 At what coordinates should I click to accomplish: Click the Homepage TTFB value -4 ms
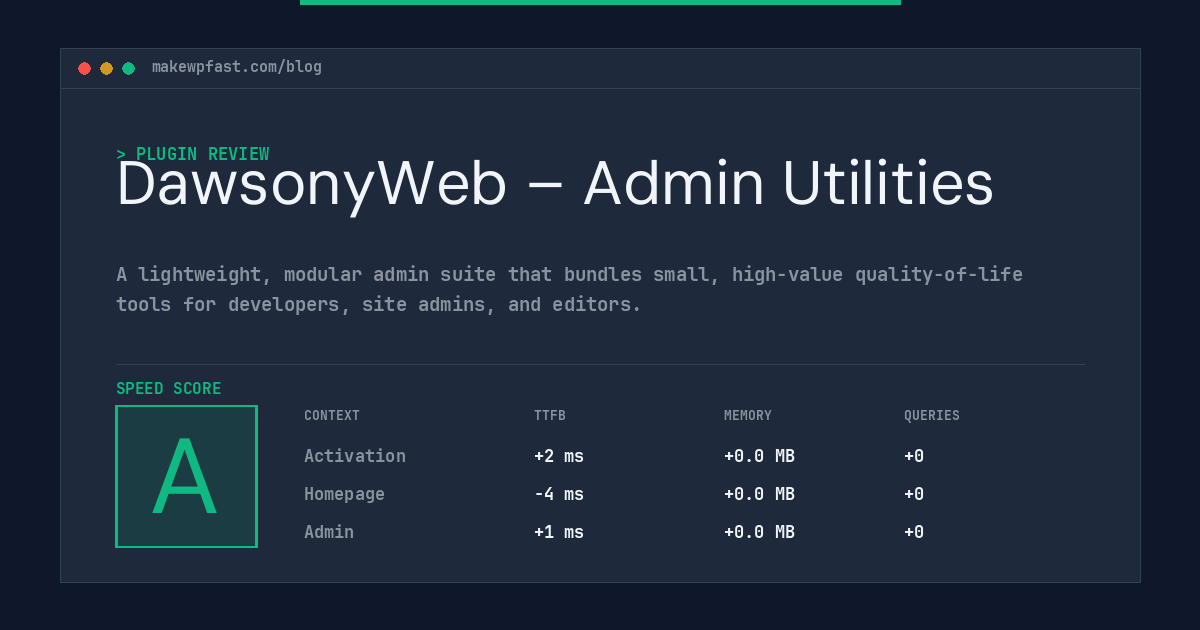point(559,494)
